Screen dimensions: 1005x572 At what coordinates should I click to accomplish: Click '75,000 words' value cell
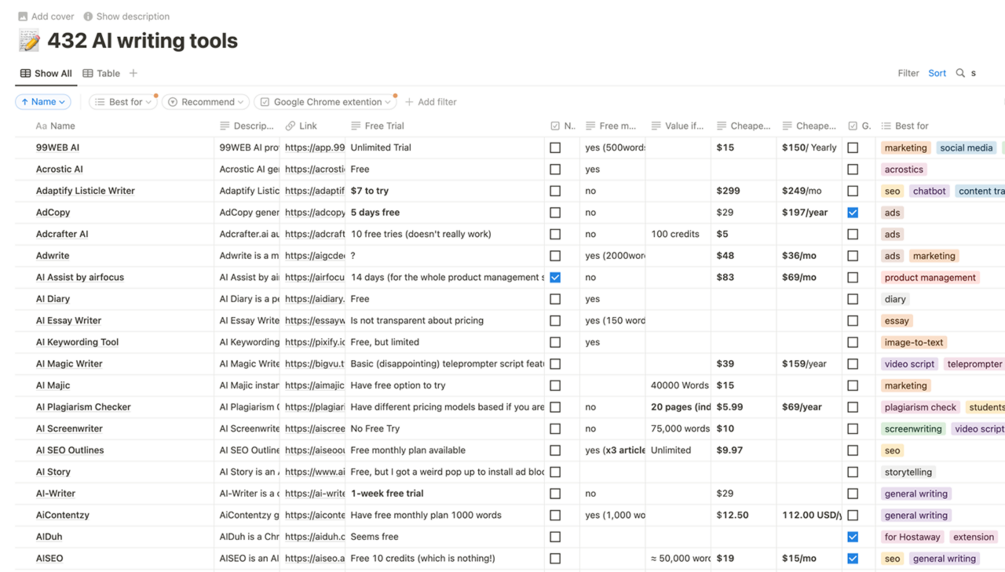click(680, 428)
